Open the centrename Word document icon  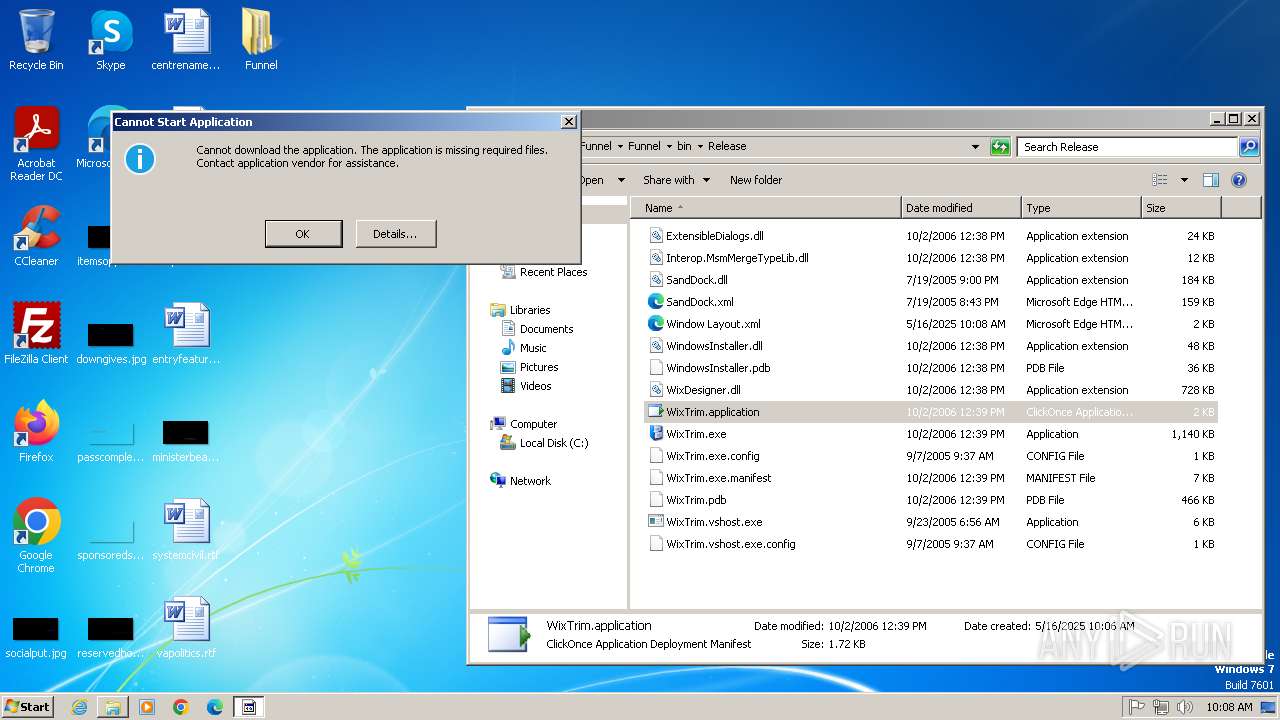click(x=186, y=40)
